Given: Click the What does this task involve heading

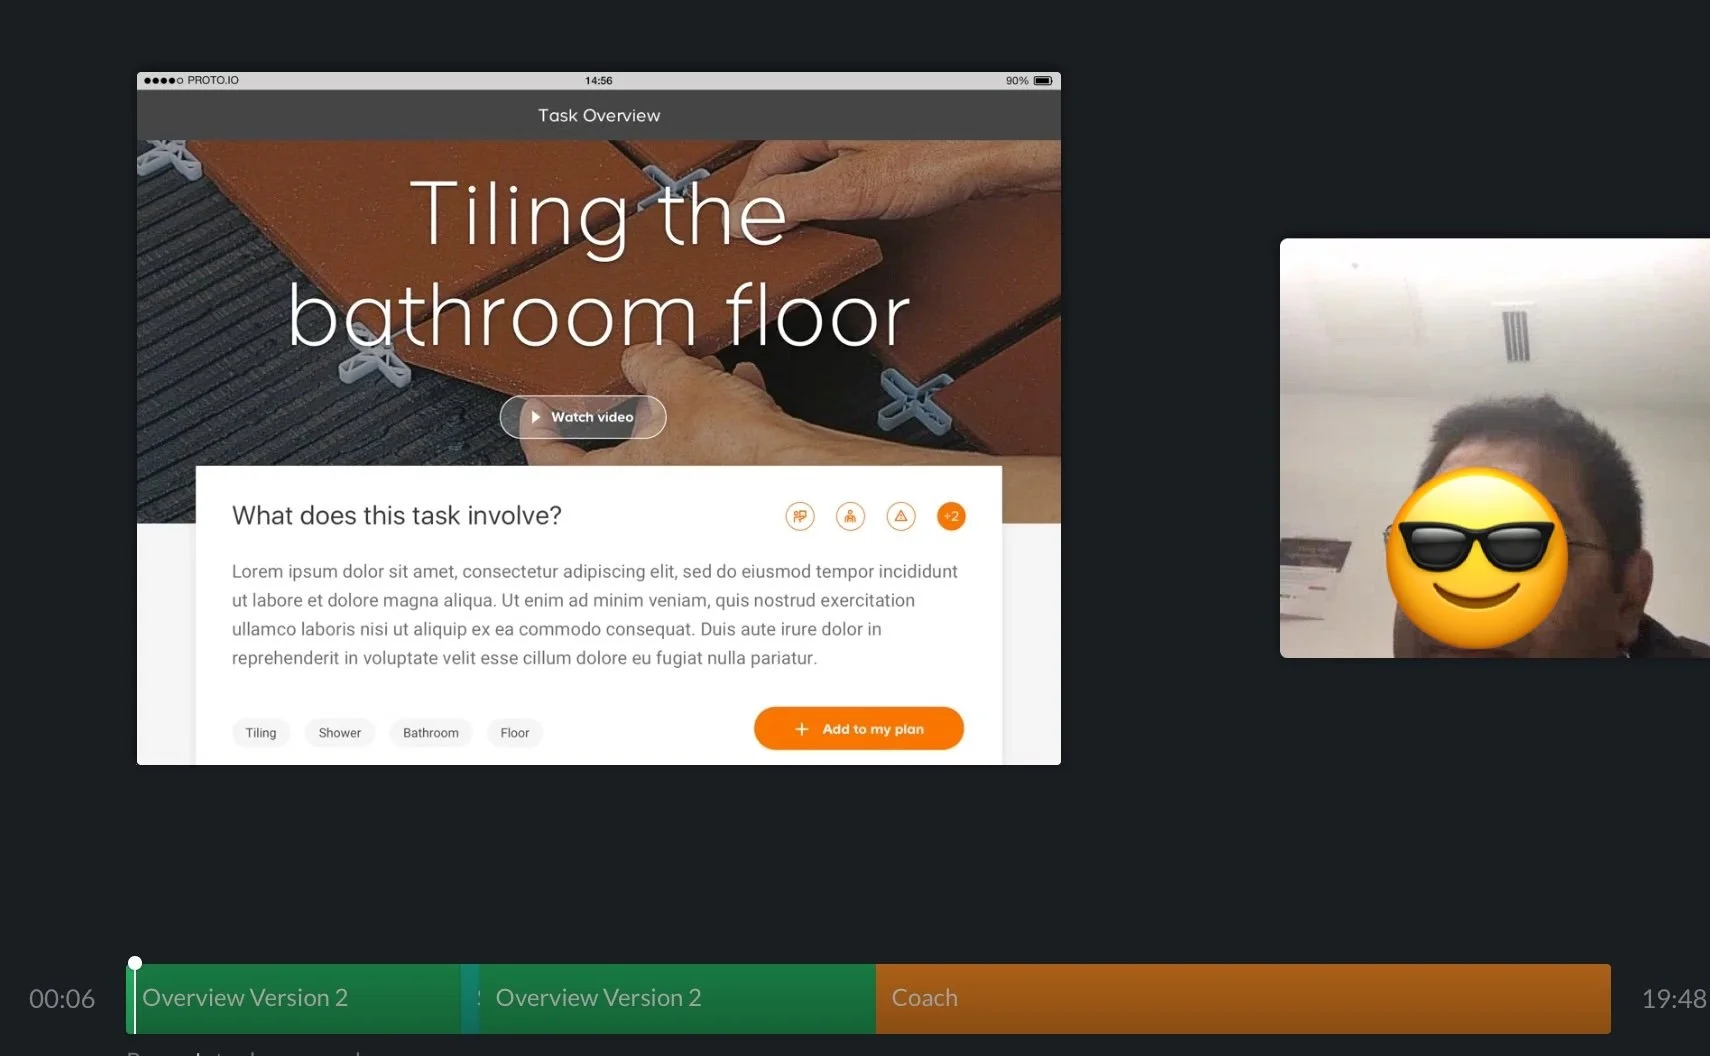Looking at the screenshot, I should point(397,515).
